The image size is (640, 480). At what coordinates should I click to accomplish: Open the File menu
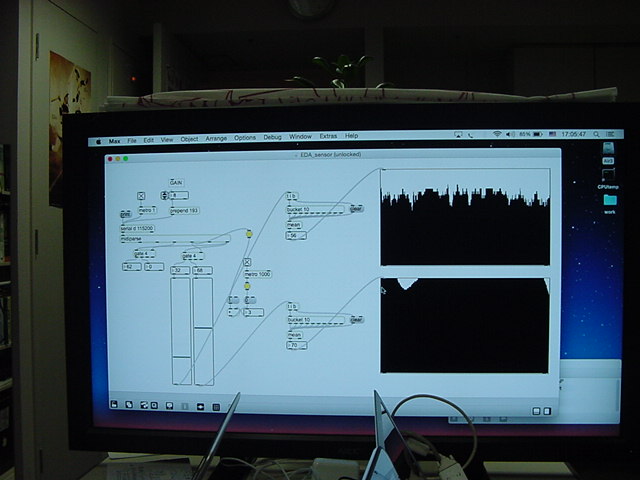click(131, 141)
